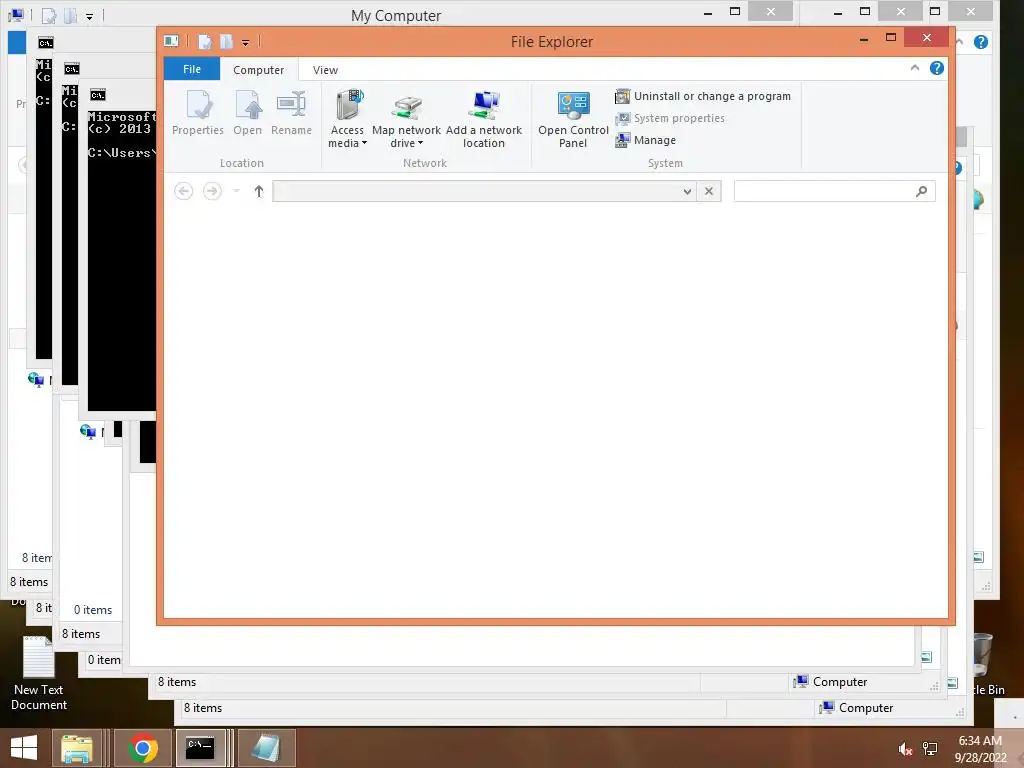Launch Open Control Panel
Viewport: 1024px width, 768px height.
(x=573, y=120)
